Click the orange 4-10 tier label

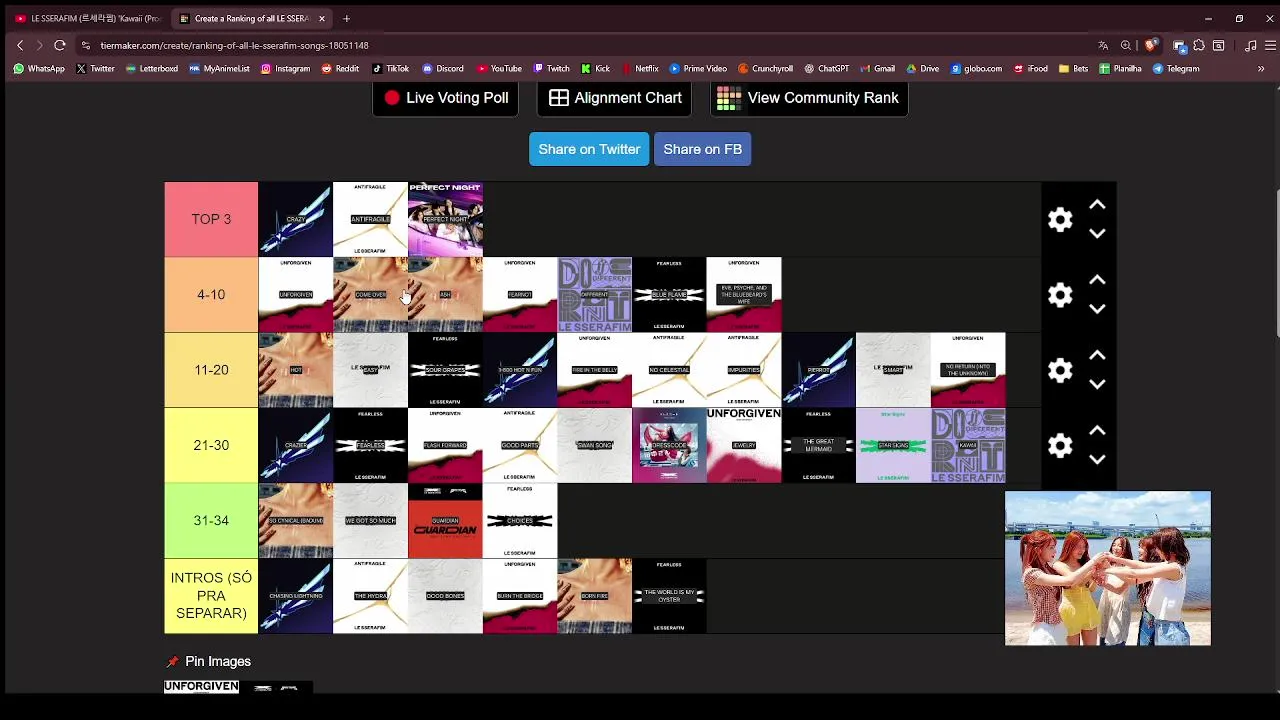(x=211, y=295)
